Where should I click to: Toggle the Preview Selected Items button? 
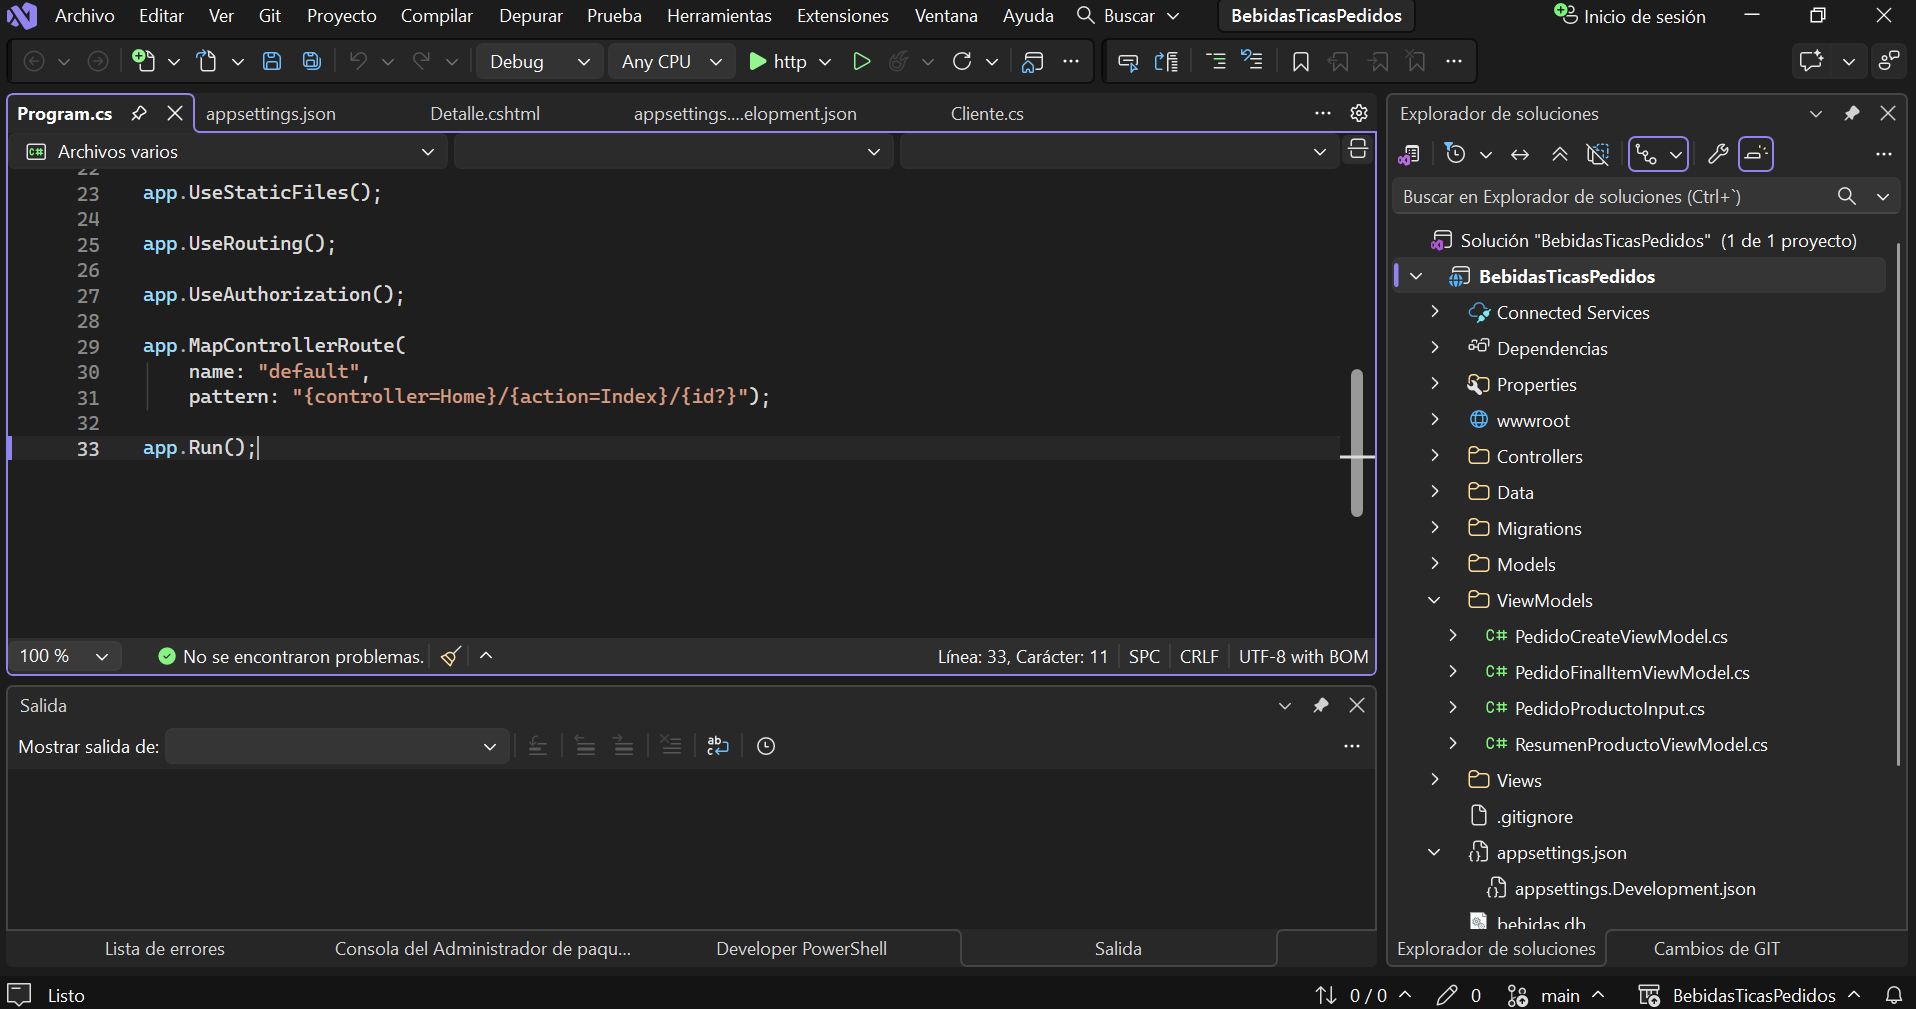click(1756, 154)
